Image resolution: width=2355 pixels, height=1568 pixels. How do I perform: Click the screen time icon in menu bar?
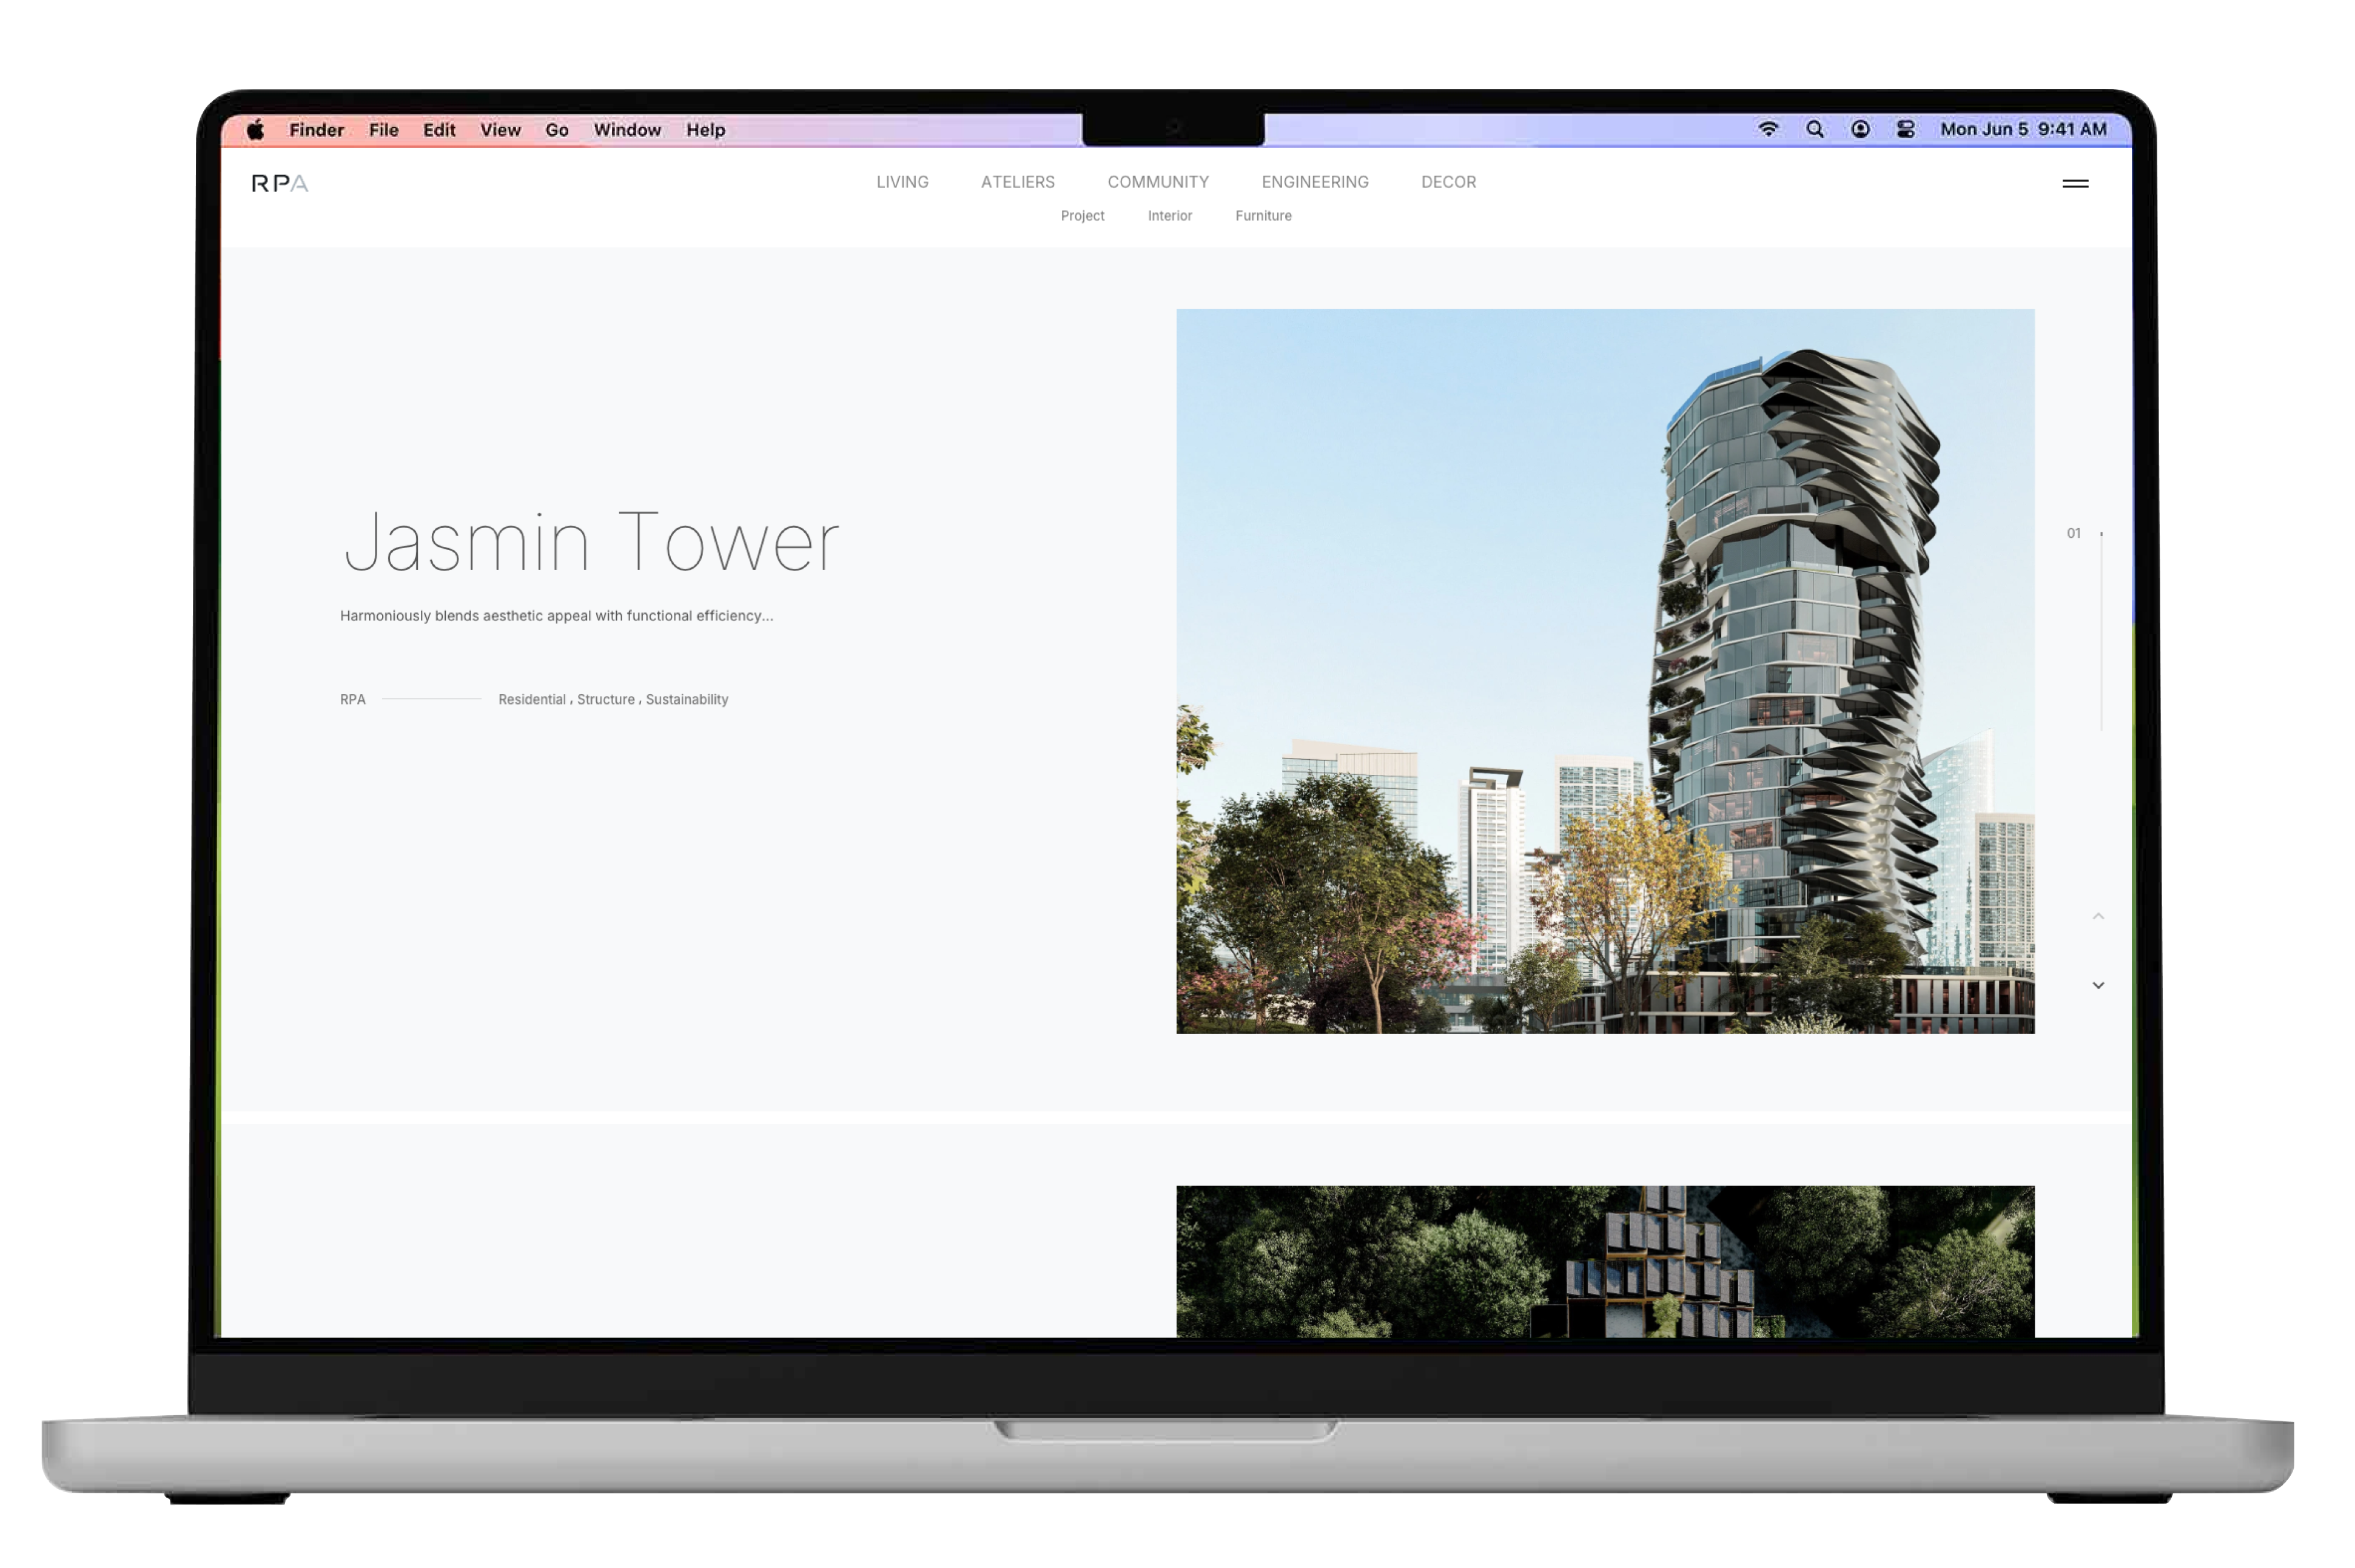(x=1861, y=130)
